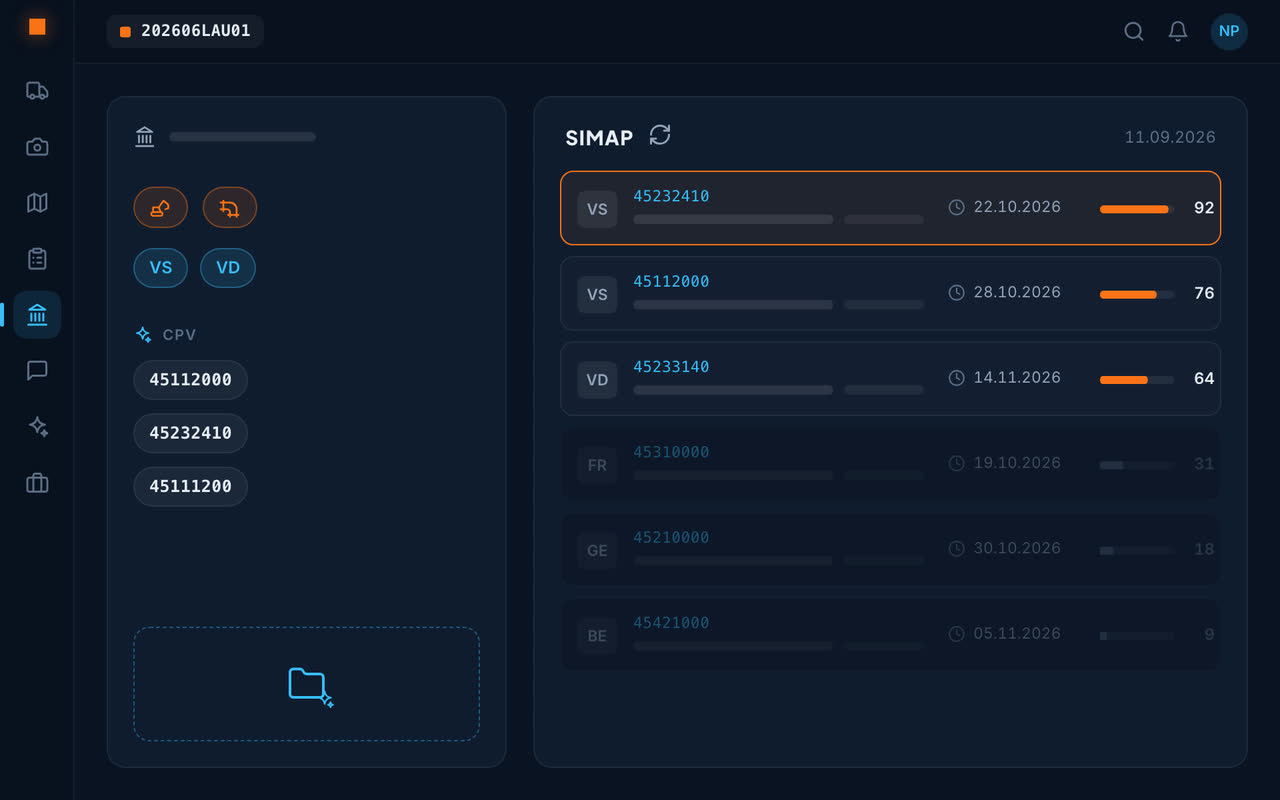Click the GE canton badge
This screenshot has width=1280, height=800.
click(597, 550)
